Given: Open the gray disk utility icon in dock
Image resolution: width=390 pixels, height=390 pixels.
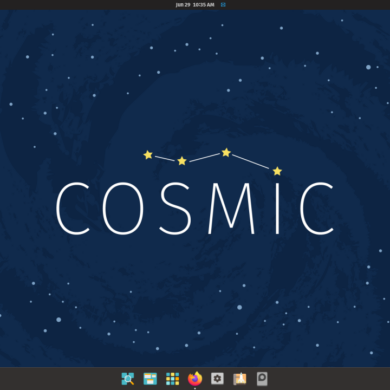Looking at the screenshot, I should coord(262,379).
